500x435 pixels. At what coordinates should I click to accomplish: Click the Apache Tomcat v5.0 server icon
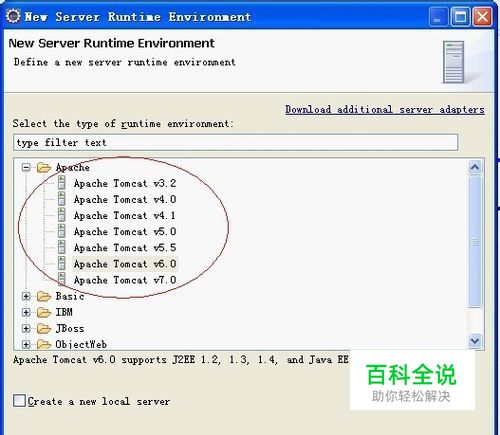[62, 231]
